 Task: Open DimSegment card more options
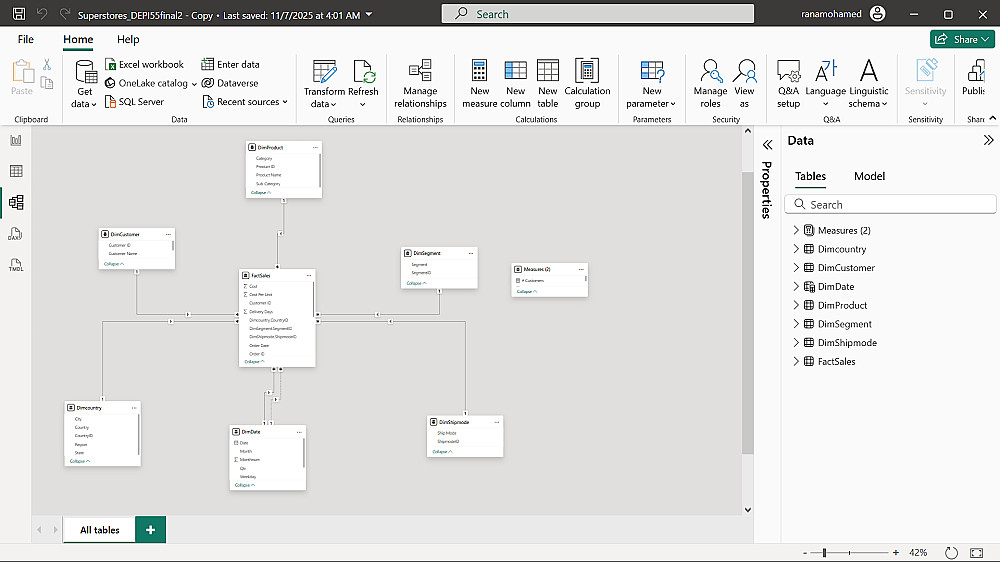point(471,253)
